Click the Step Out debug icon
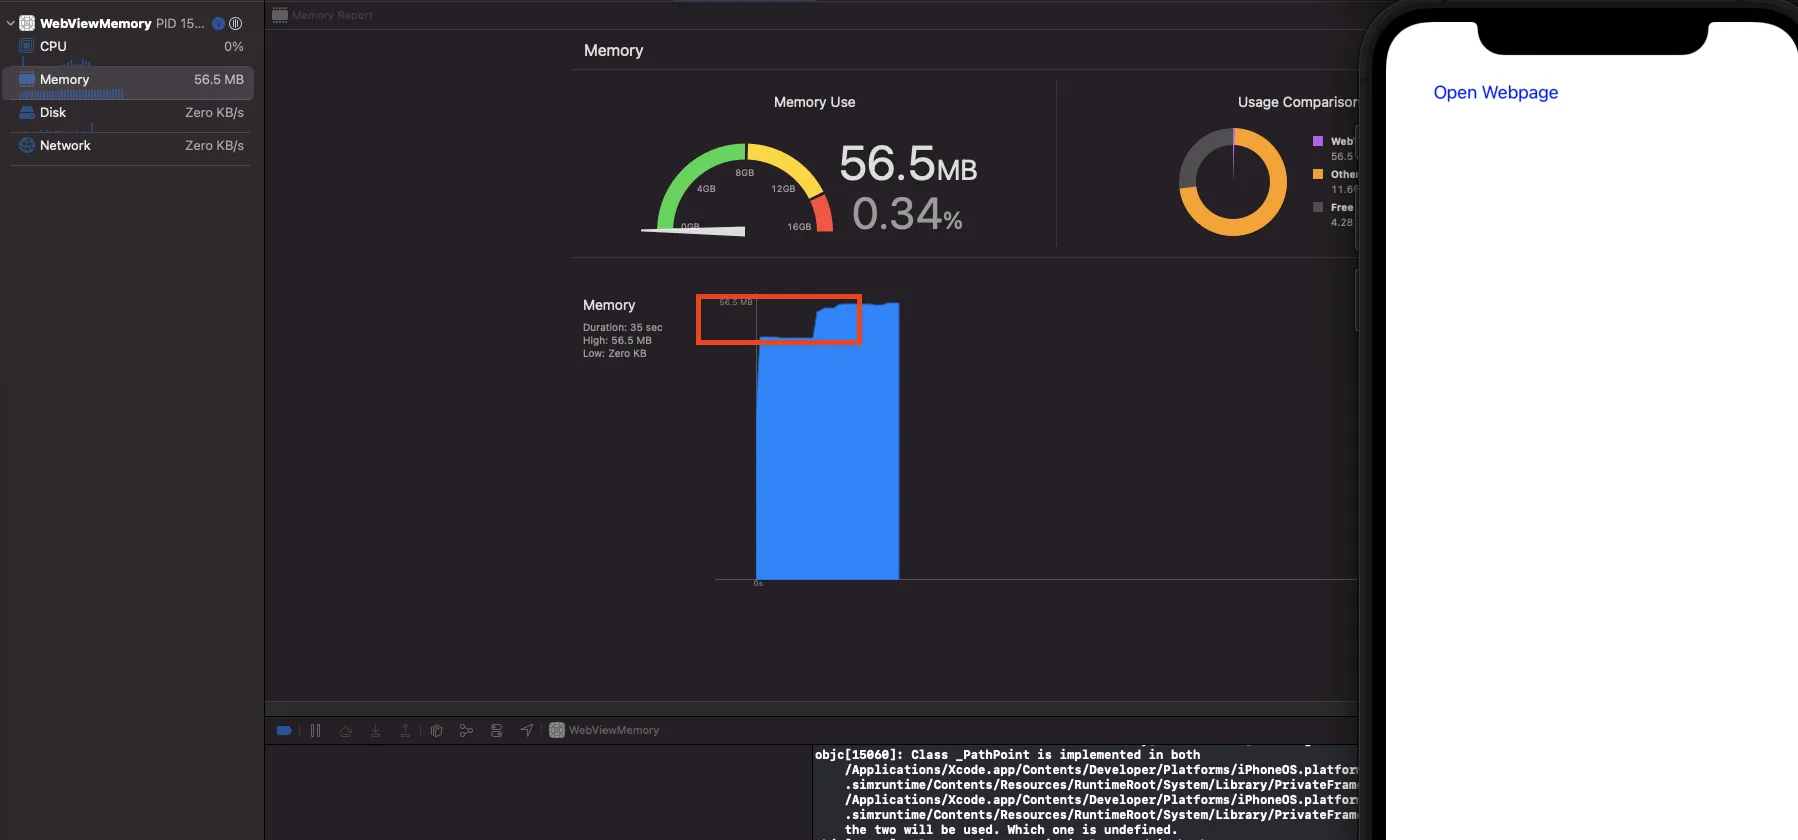The height and width of the screenshot is (840, 1798). coord(406,731)
